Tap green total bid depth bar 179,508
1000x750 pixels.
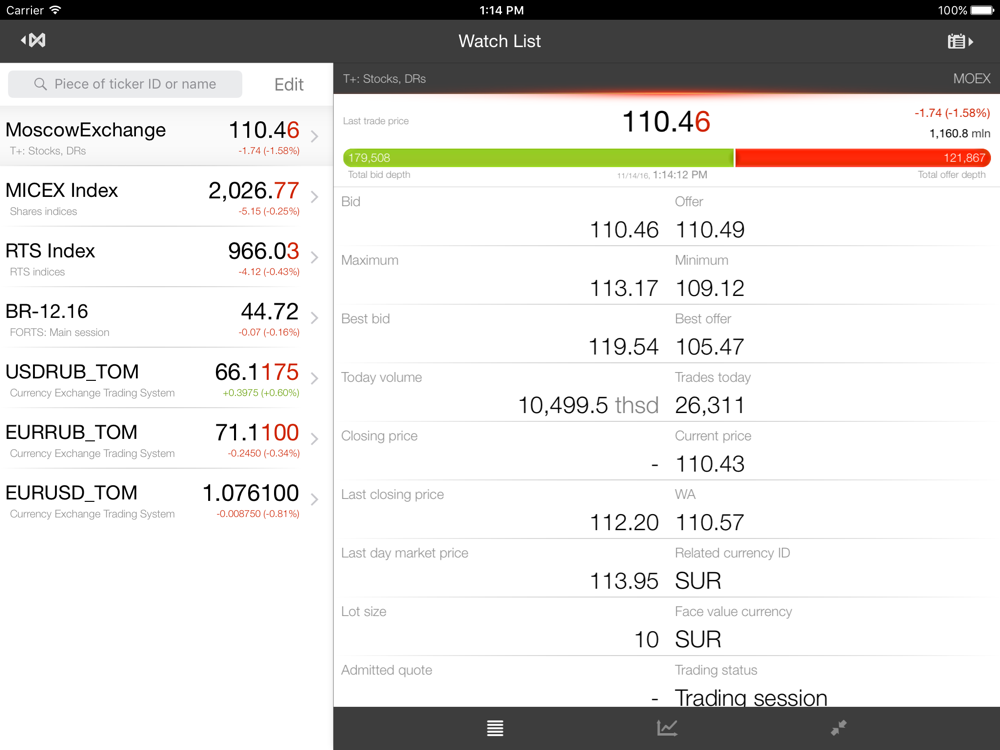[x=538, y=158]
